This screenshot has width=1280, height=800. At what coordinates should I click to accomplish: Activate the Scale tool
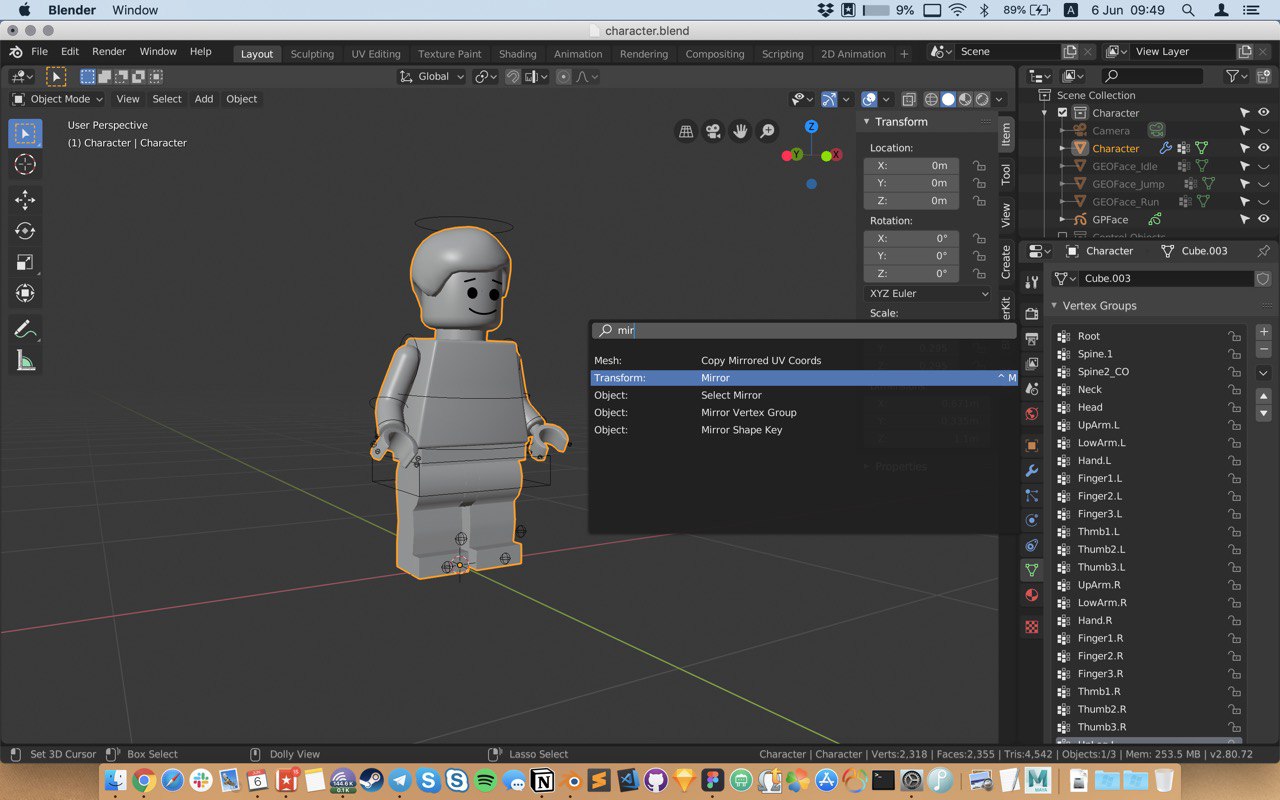(26, 262)
